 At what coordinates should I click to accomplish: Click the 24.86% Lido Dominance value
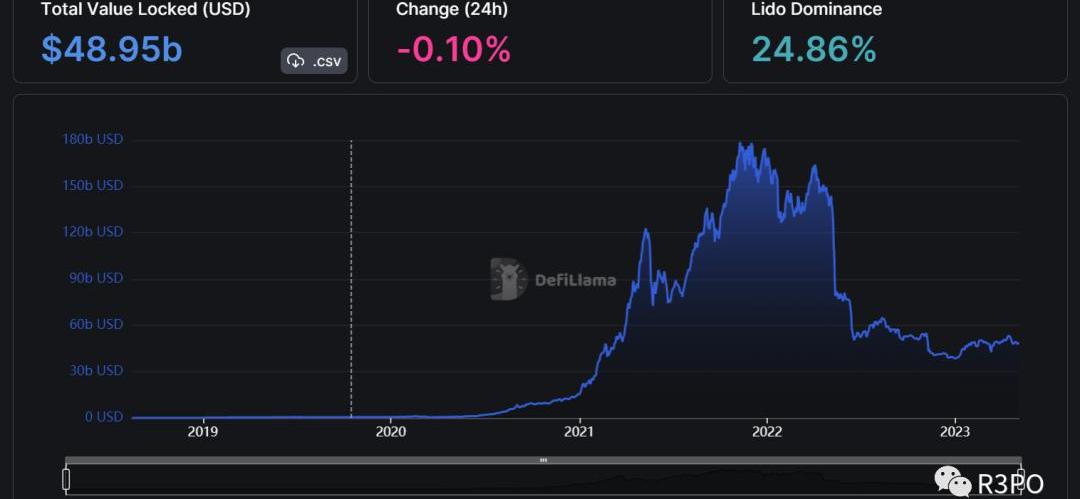pos(813,49)
